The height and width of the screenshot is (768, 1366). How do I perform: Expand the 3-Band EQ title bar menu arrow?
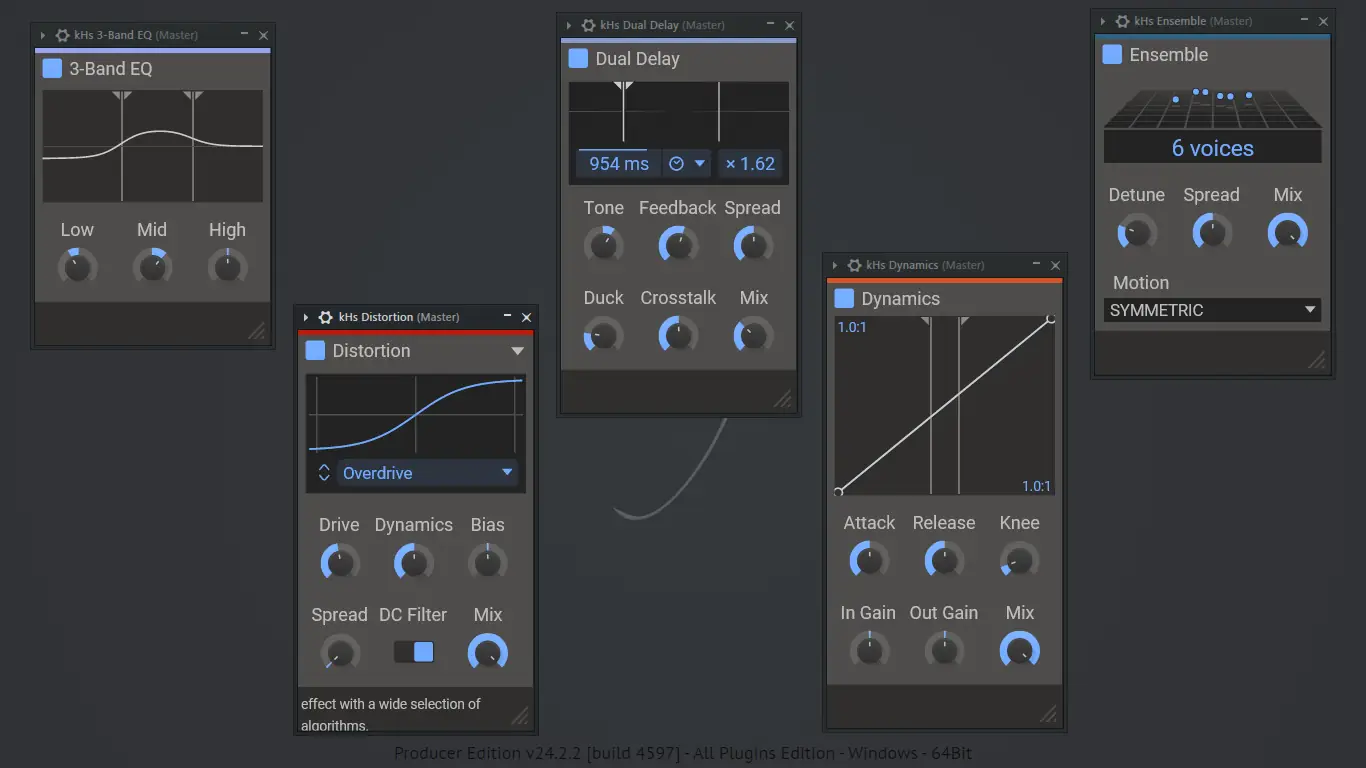click(43, 35)
